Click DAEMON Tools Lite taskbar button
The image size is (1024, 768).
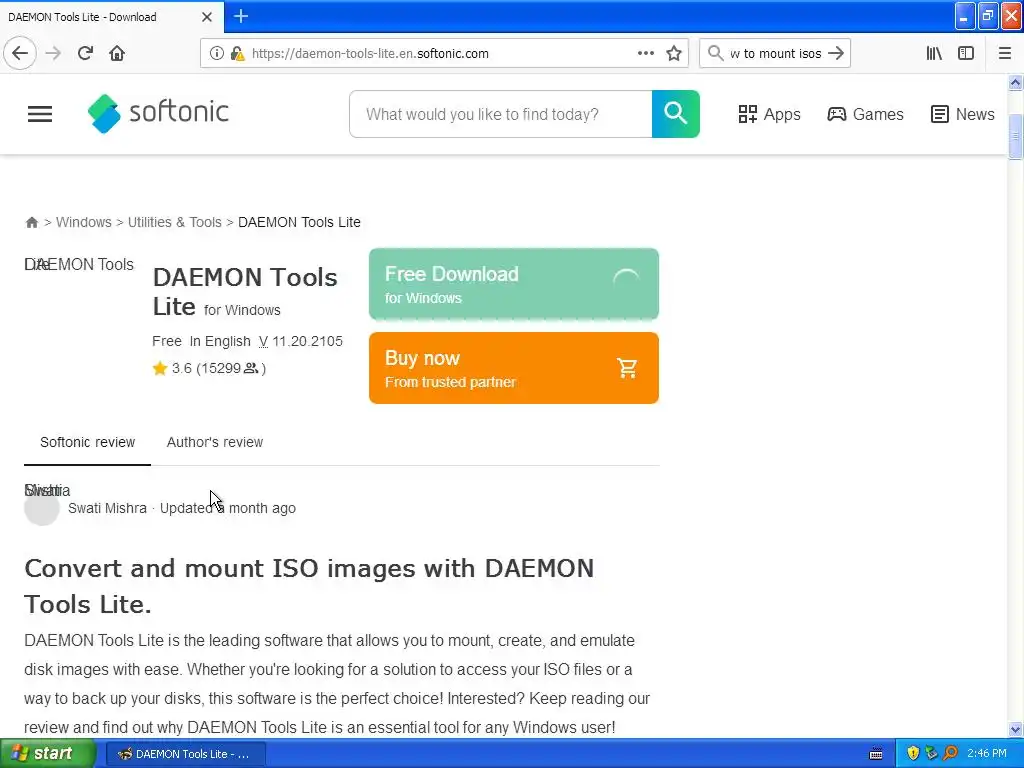tap(185, 754)
